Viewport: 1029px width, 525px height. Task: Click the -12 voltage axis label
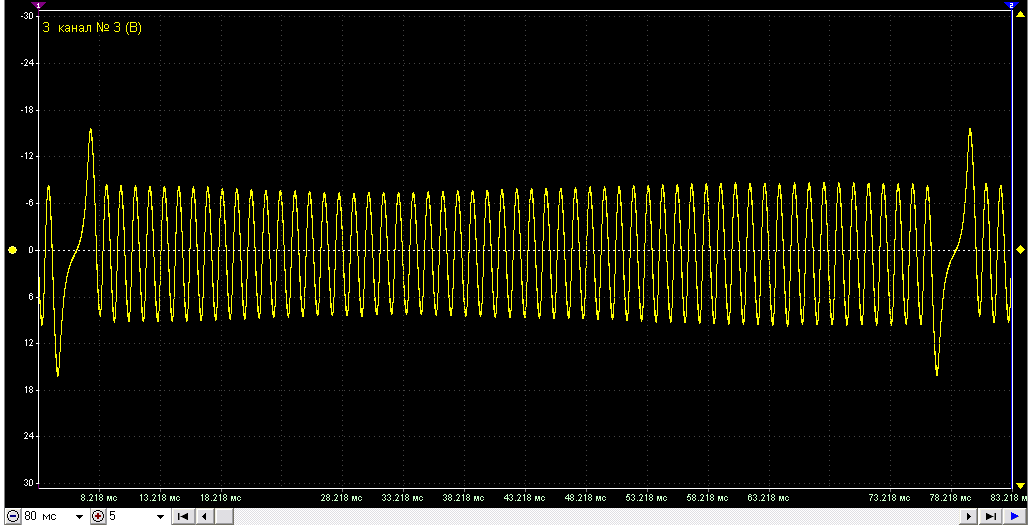pos(28,157)
